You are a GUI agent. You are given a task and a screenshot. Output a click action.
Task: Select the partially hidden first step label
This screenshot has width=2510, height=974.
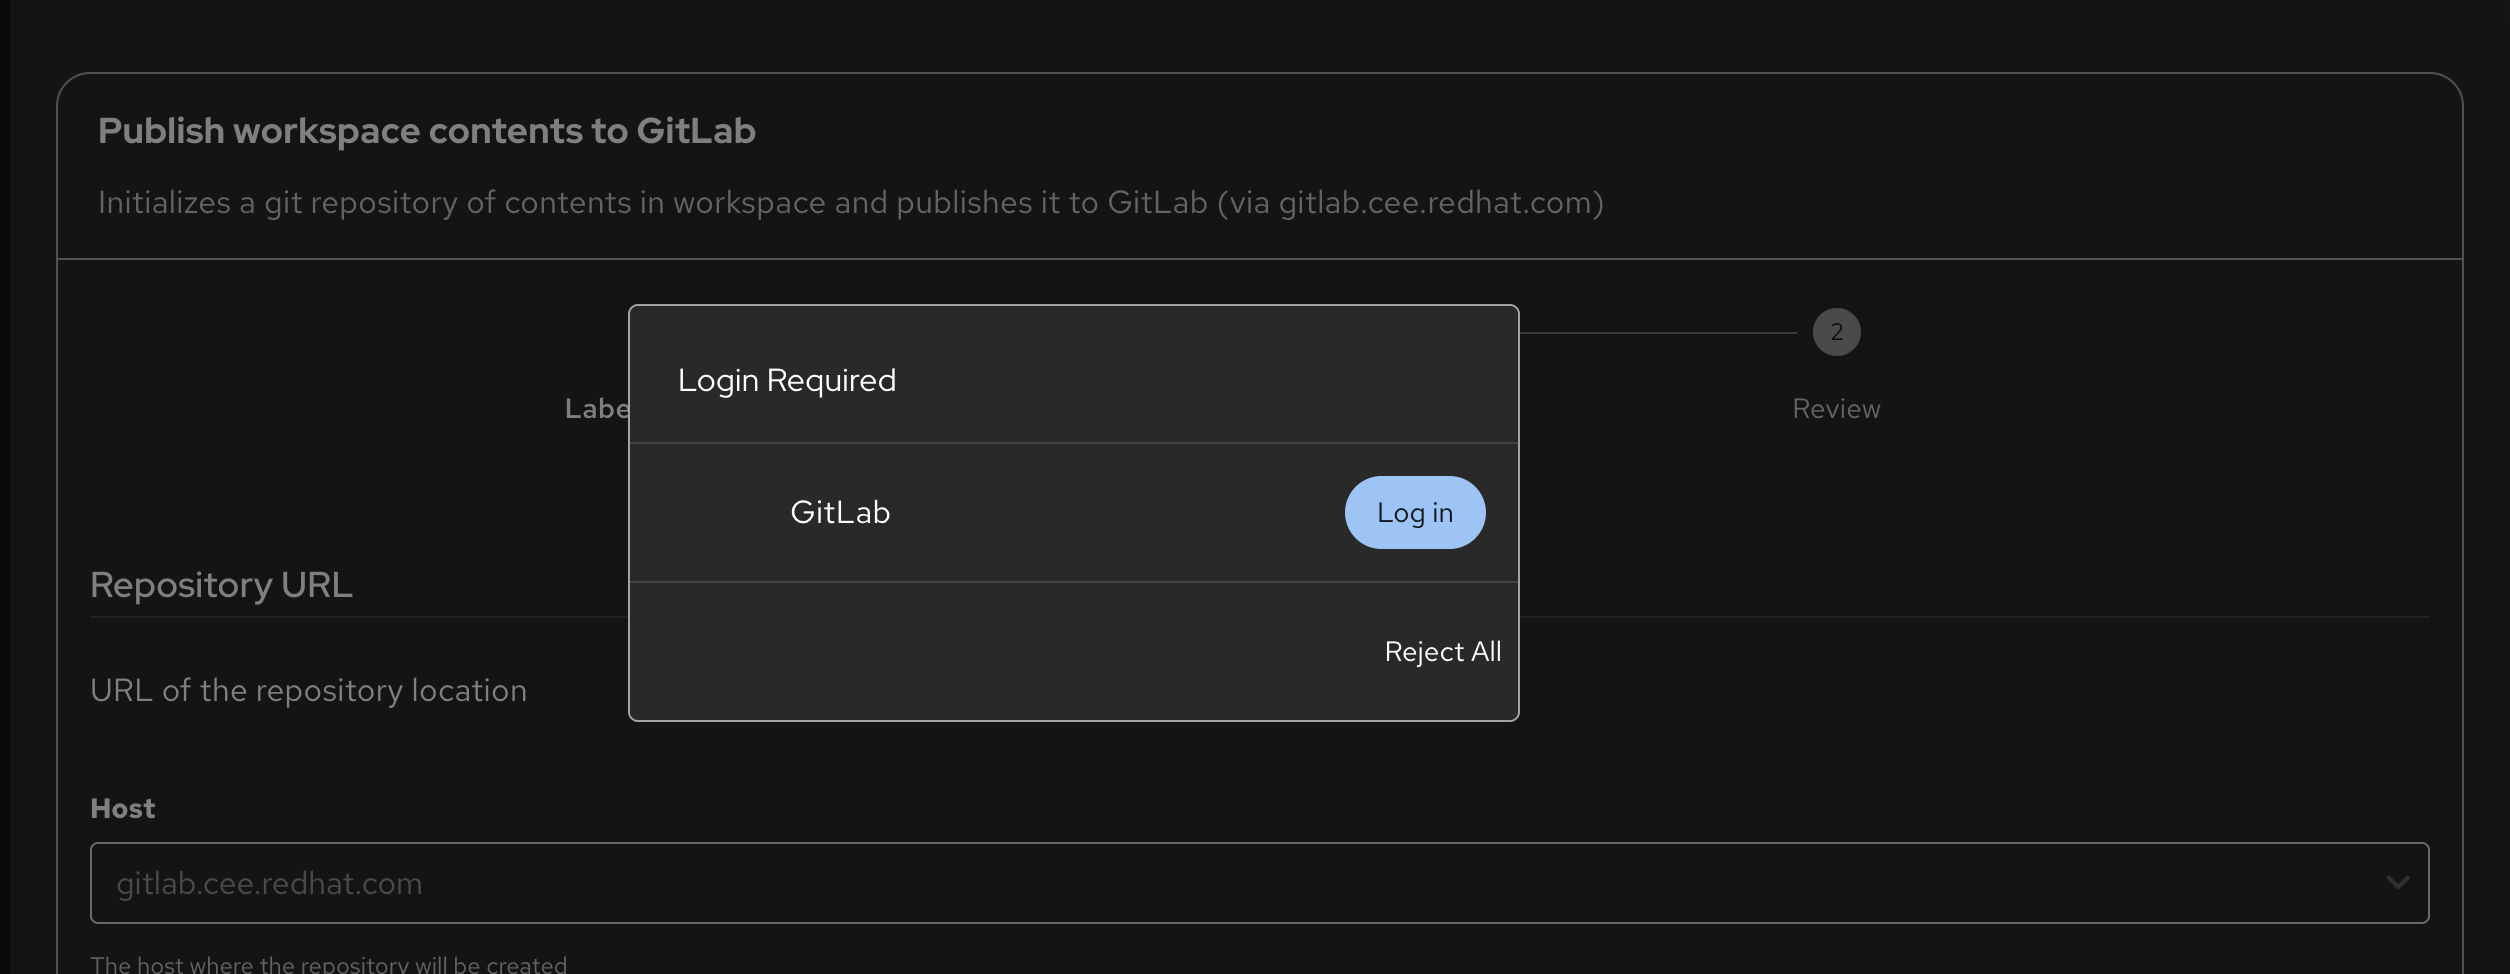(x=597, y=408)
